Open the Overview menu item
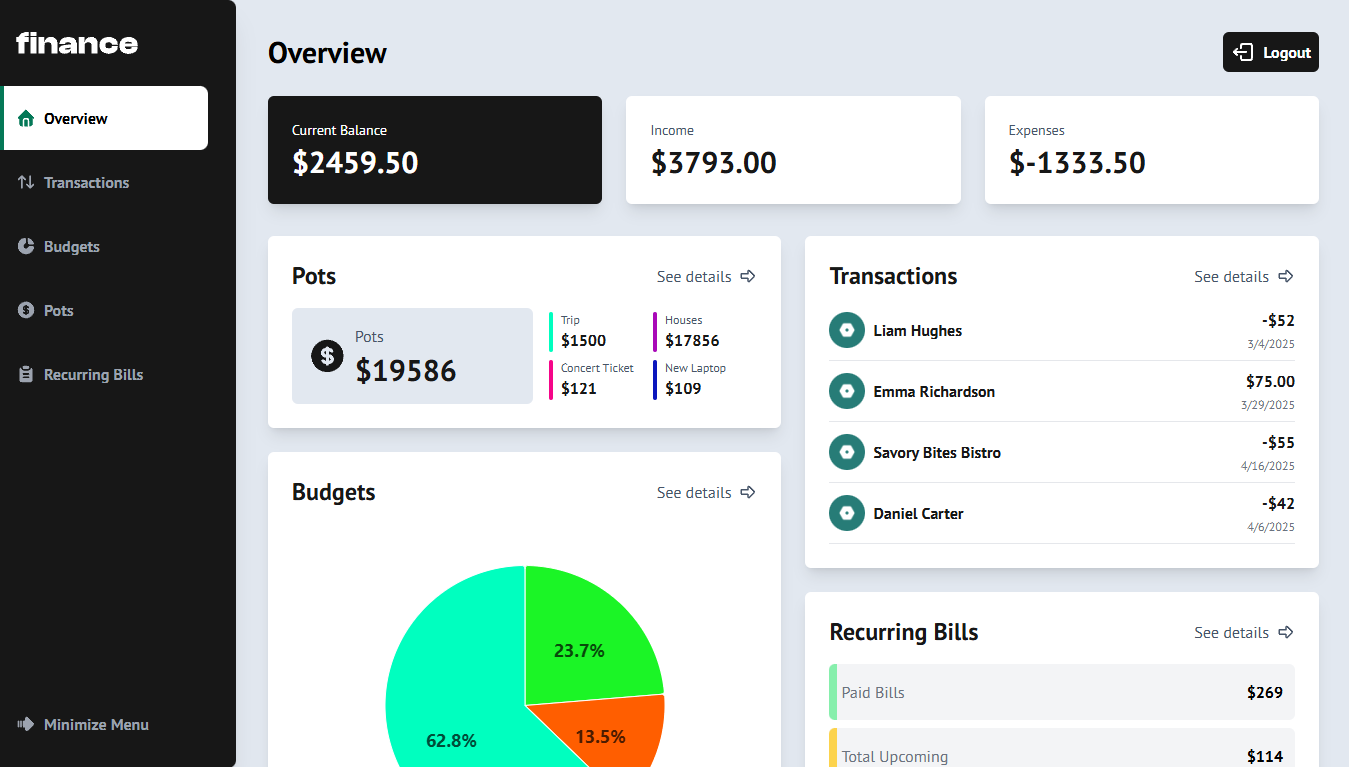 tap(105, 118)
